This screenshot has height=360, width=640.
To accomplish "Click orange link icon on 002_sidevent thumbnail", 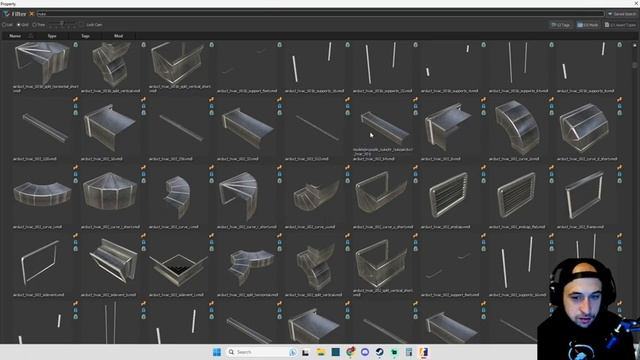I will [x=76, y=236].
